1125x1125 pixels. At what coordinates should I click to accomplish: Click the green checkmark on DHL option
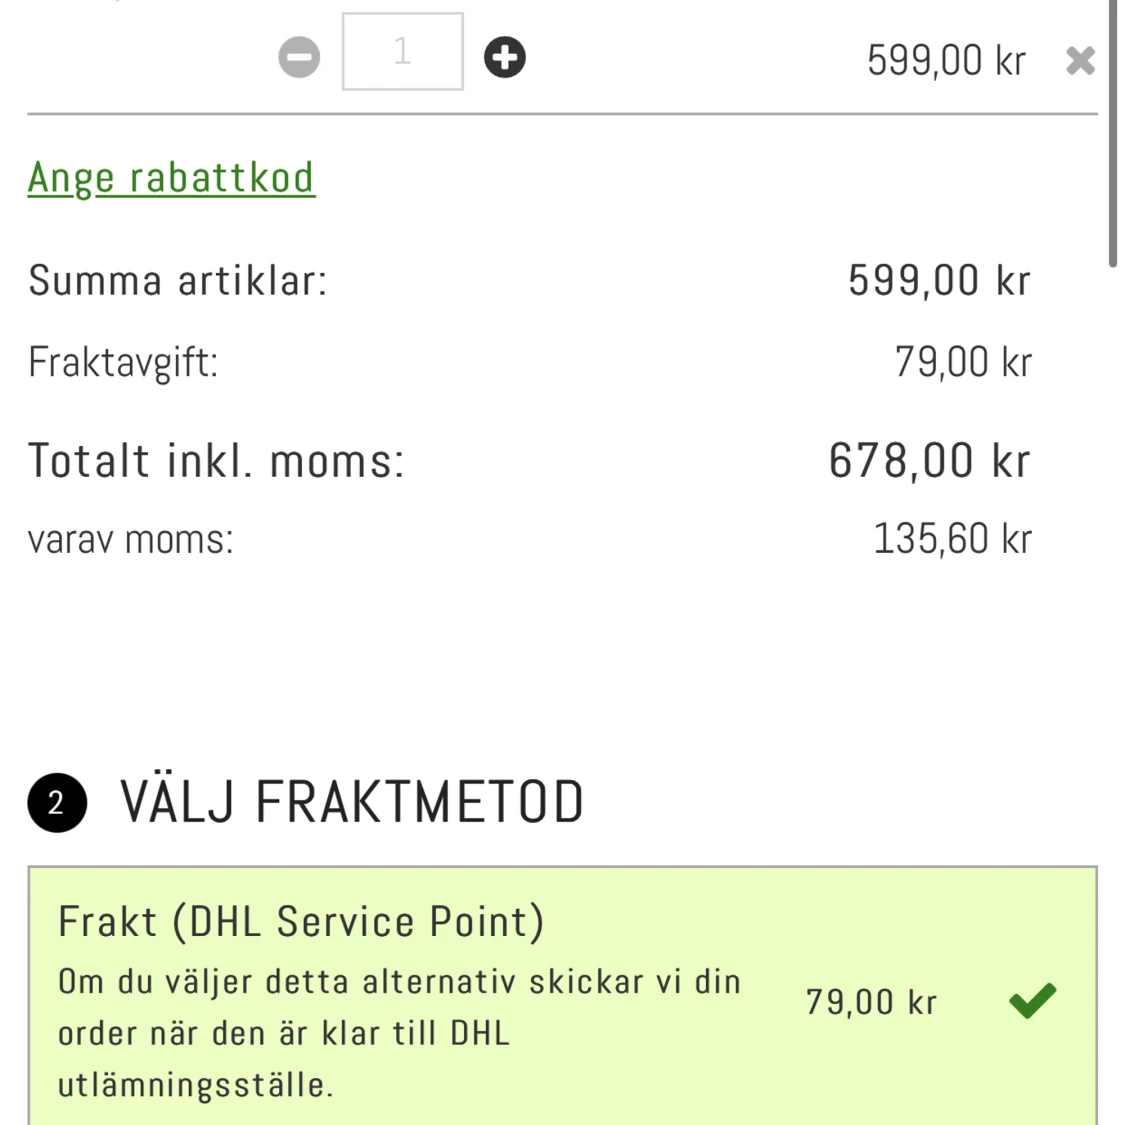click(1032, 1000)
